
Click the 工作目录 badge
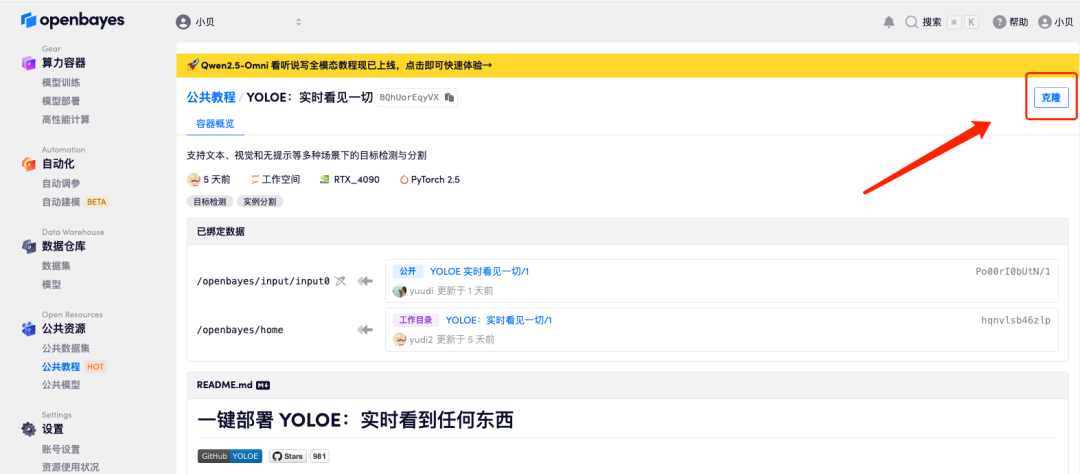click(x=416, y=320)
